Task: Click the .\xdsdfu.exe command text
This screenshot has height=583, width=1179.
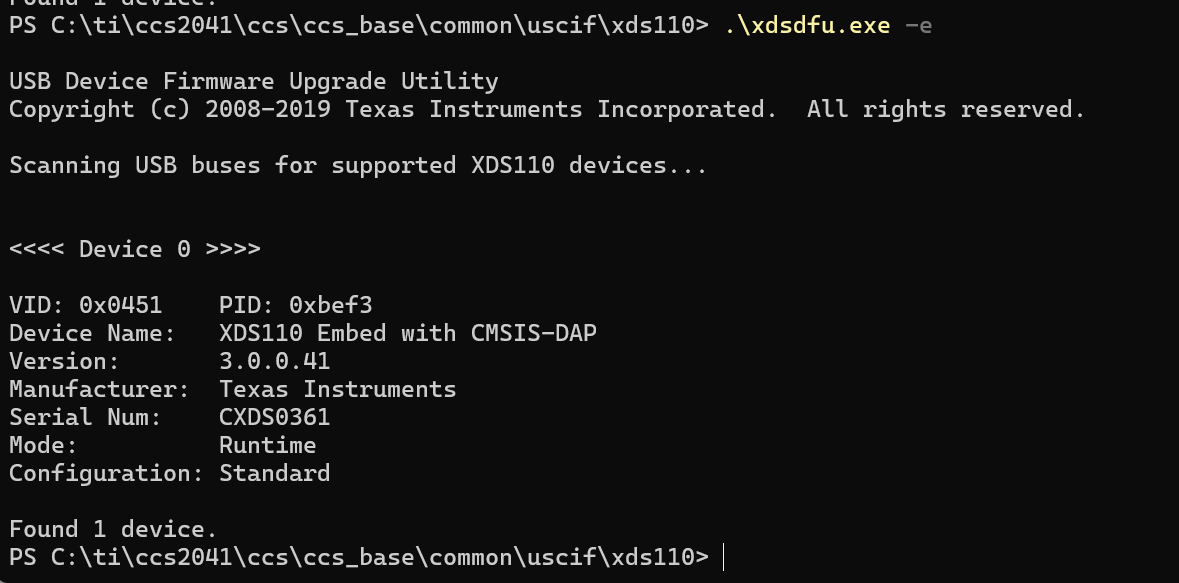Action: (807, 26)
